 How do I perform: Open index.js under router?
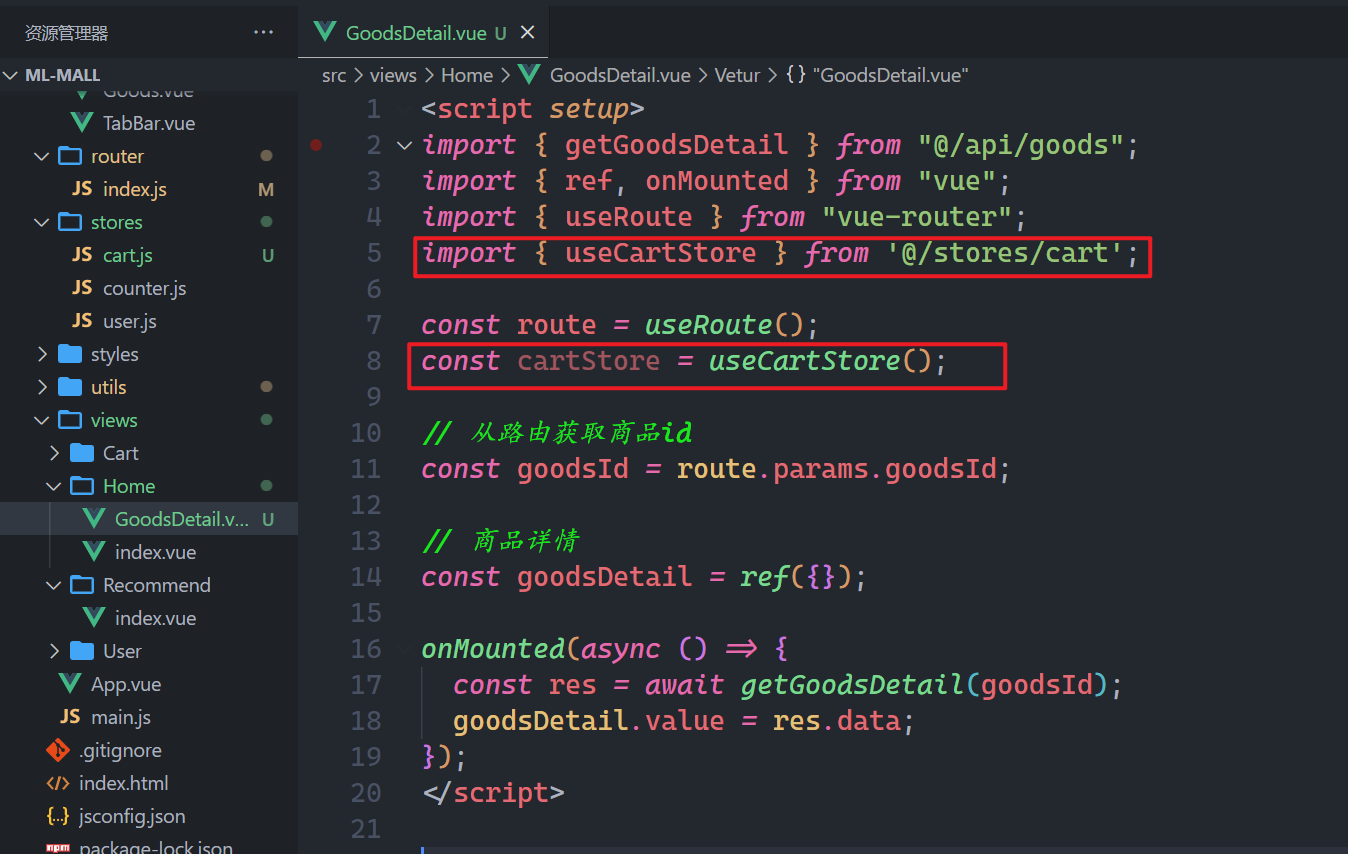pos(135,189)
